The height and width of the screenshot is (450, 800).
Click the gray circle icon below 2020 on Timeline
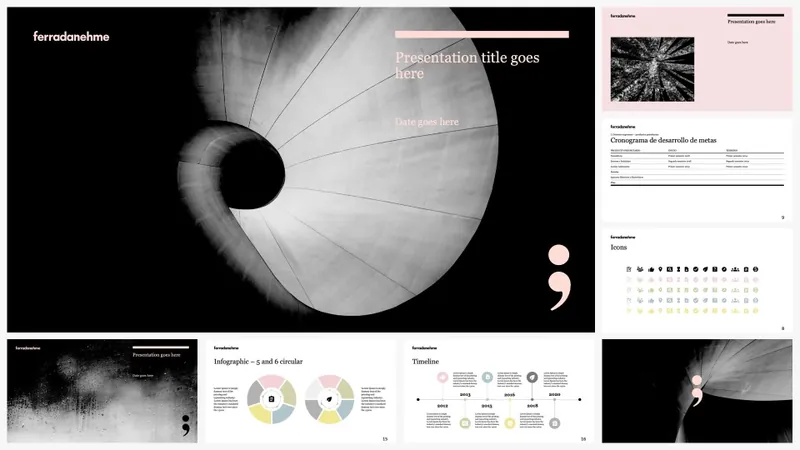(555, 423)
